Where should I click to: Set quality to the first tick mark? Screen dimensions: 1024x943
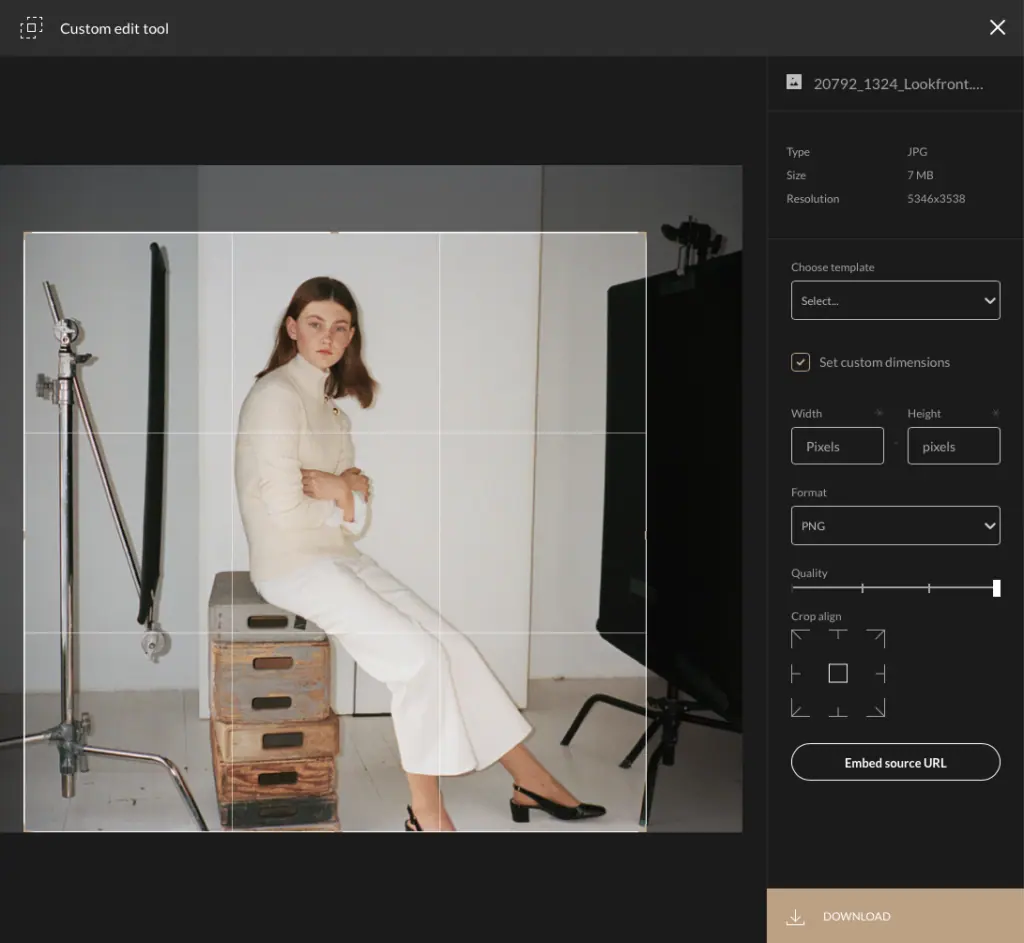862,588
